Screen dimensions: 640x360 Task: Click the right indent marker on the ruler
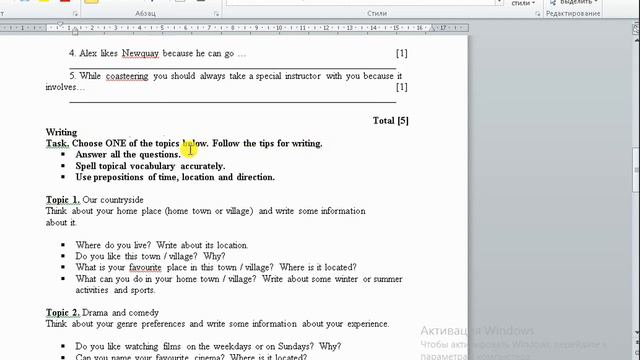point(432,28)
